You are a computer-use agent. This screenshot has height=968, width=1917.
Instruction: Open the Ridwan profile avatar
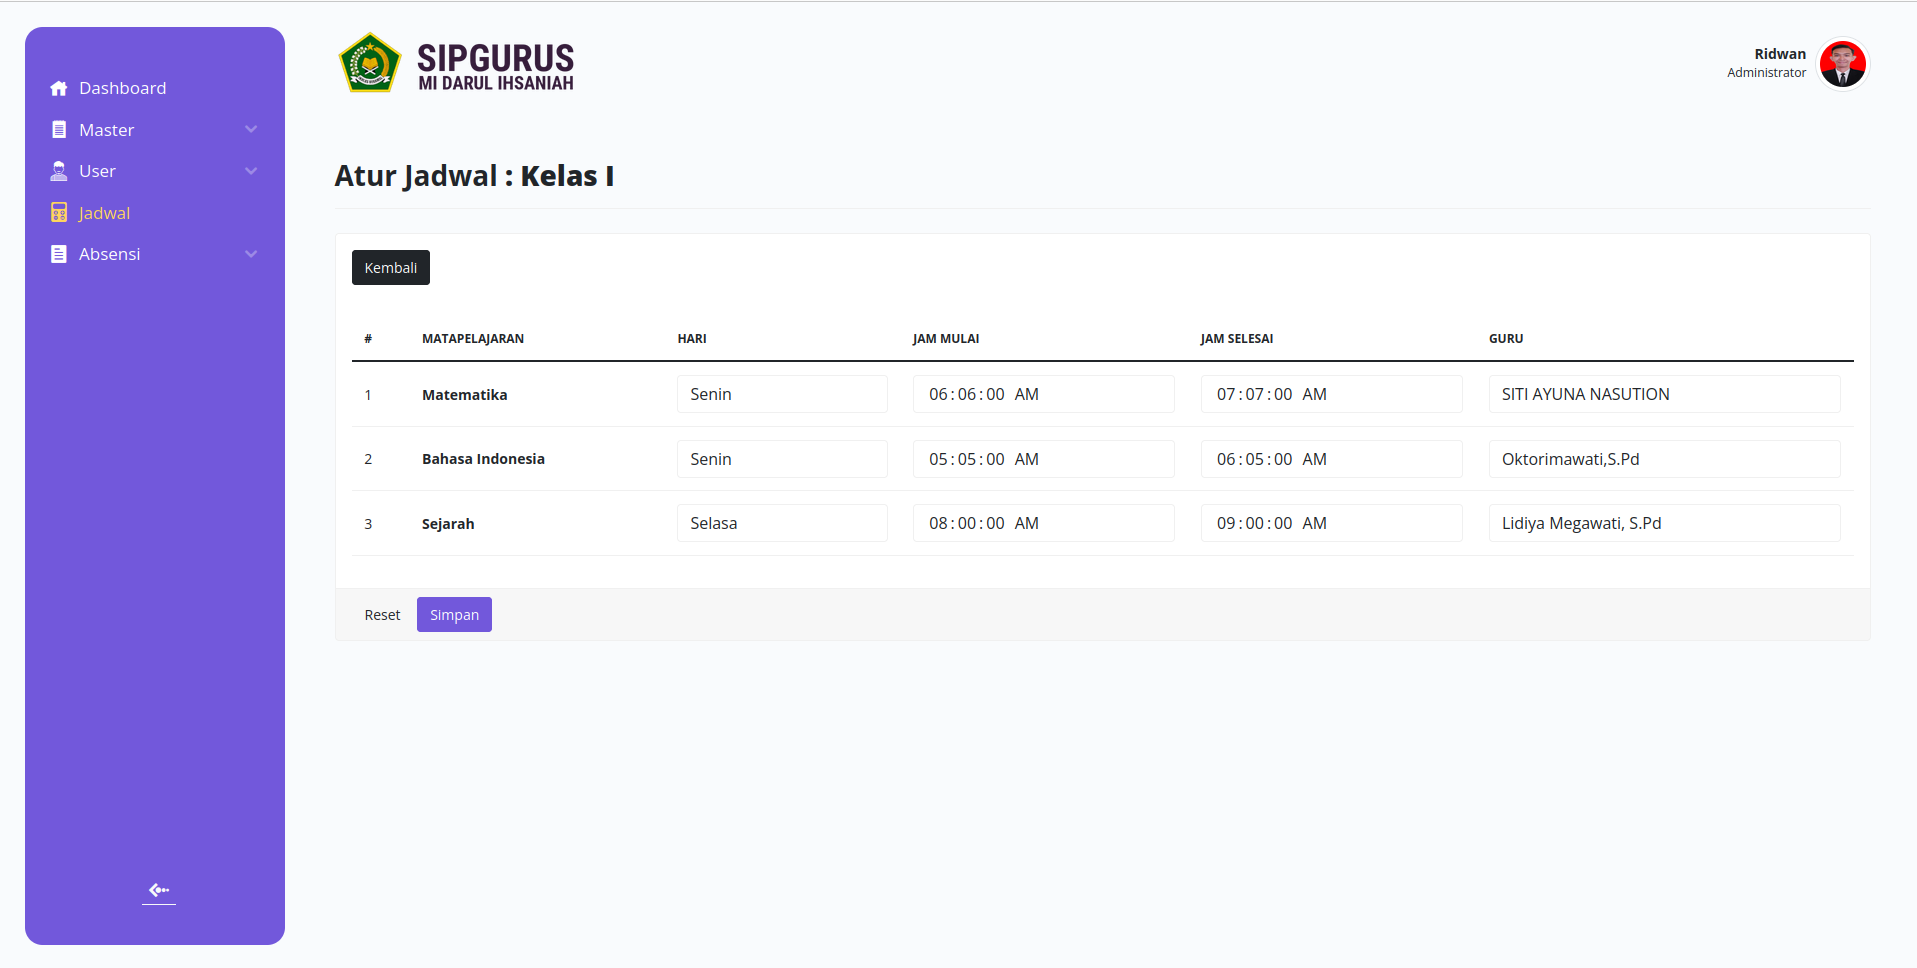click(1842, 64)
